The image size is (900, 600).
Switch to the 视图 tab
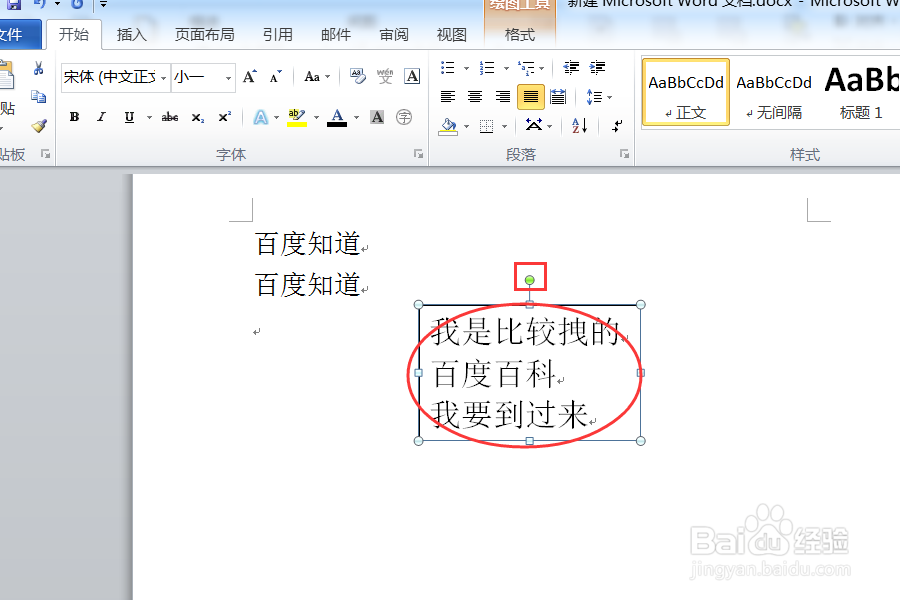(452, 35)
